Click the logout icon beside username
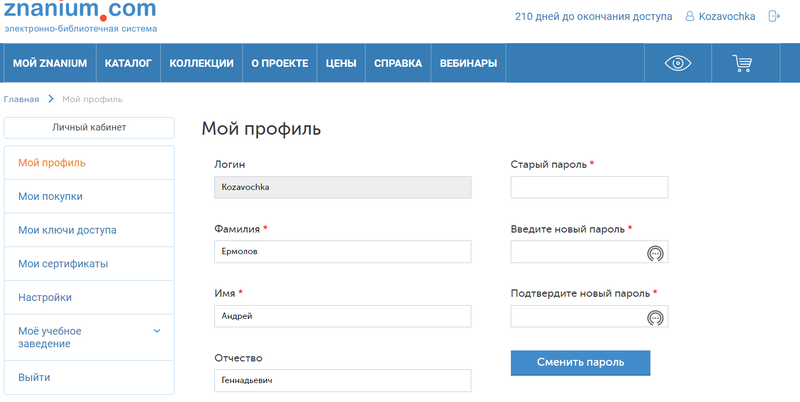800x402 pixels. (x=774, y=16)
